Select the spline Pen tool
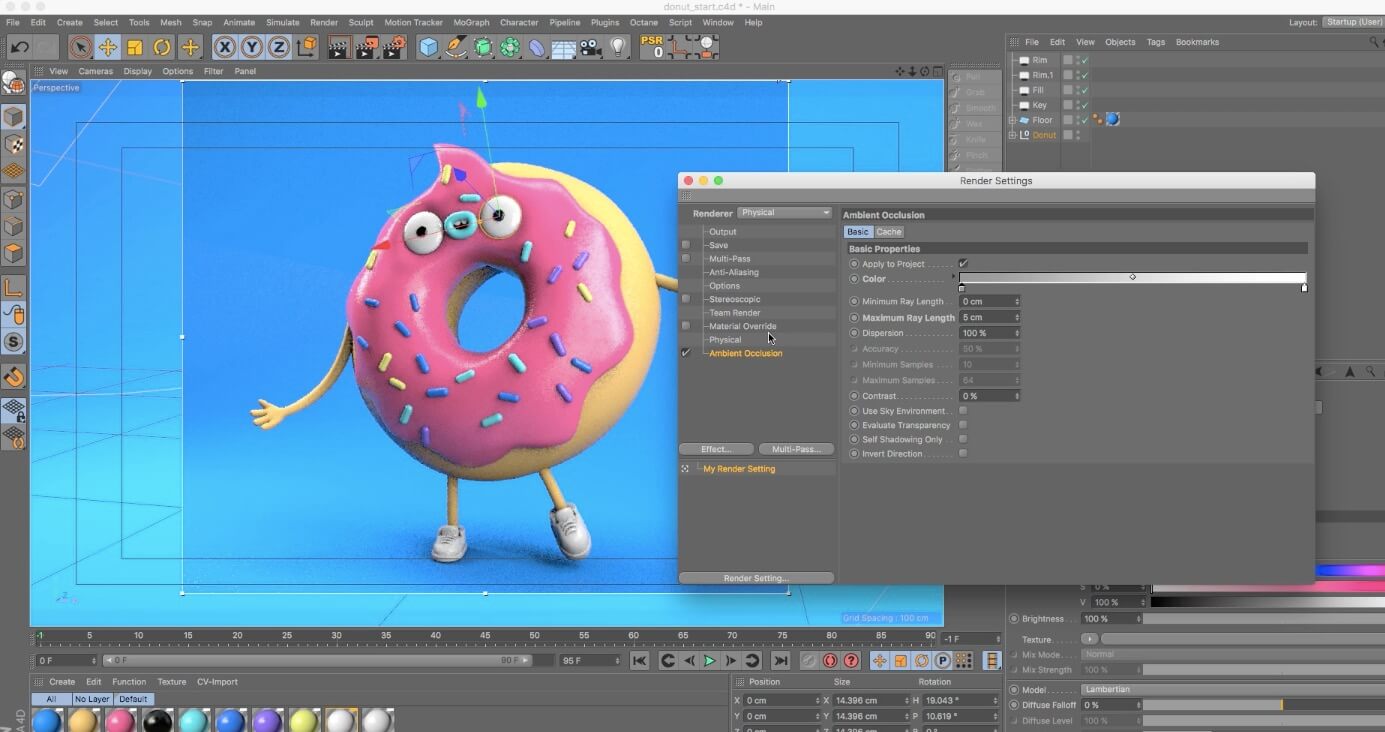 pyautogui.click(x=456, y=47)
